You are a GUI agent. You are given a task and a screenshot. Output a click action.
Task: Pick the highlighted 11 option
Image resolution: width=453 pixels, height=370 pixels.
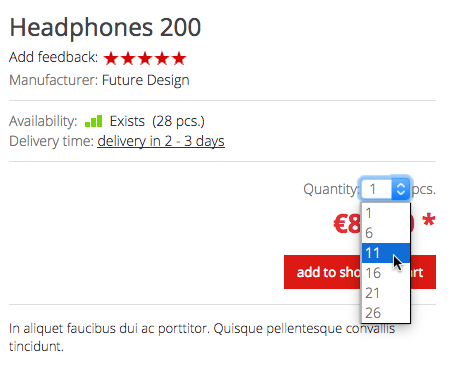(x=386, y=253)
